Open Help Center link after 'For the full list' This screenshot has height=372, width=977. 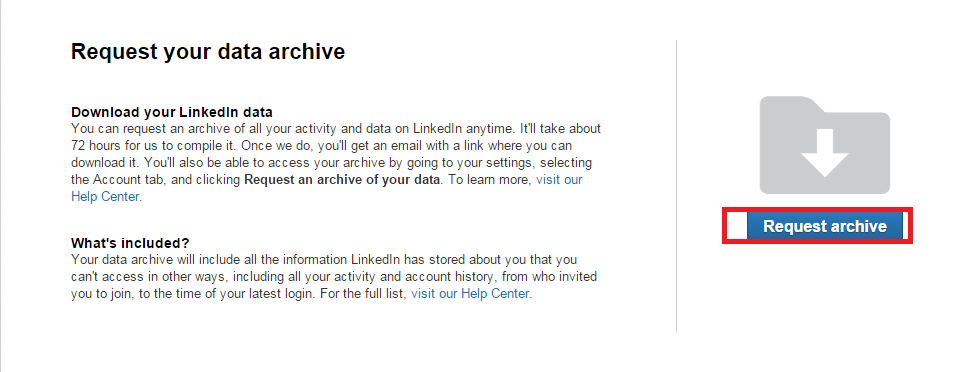point(472,293)
